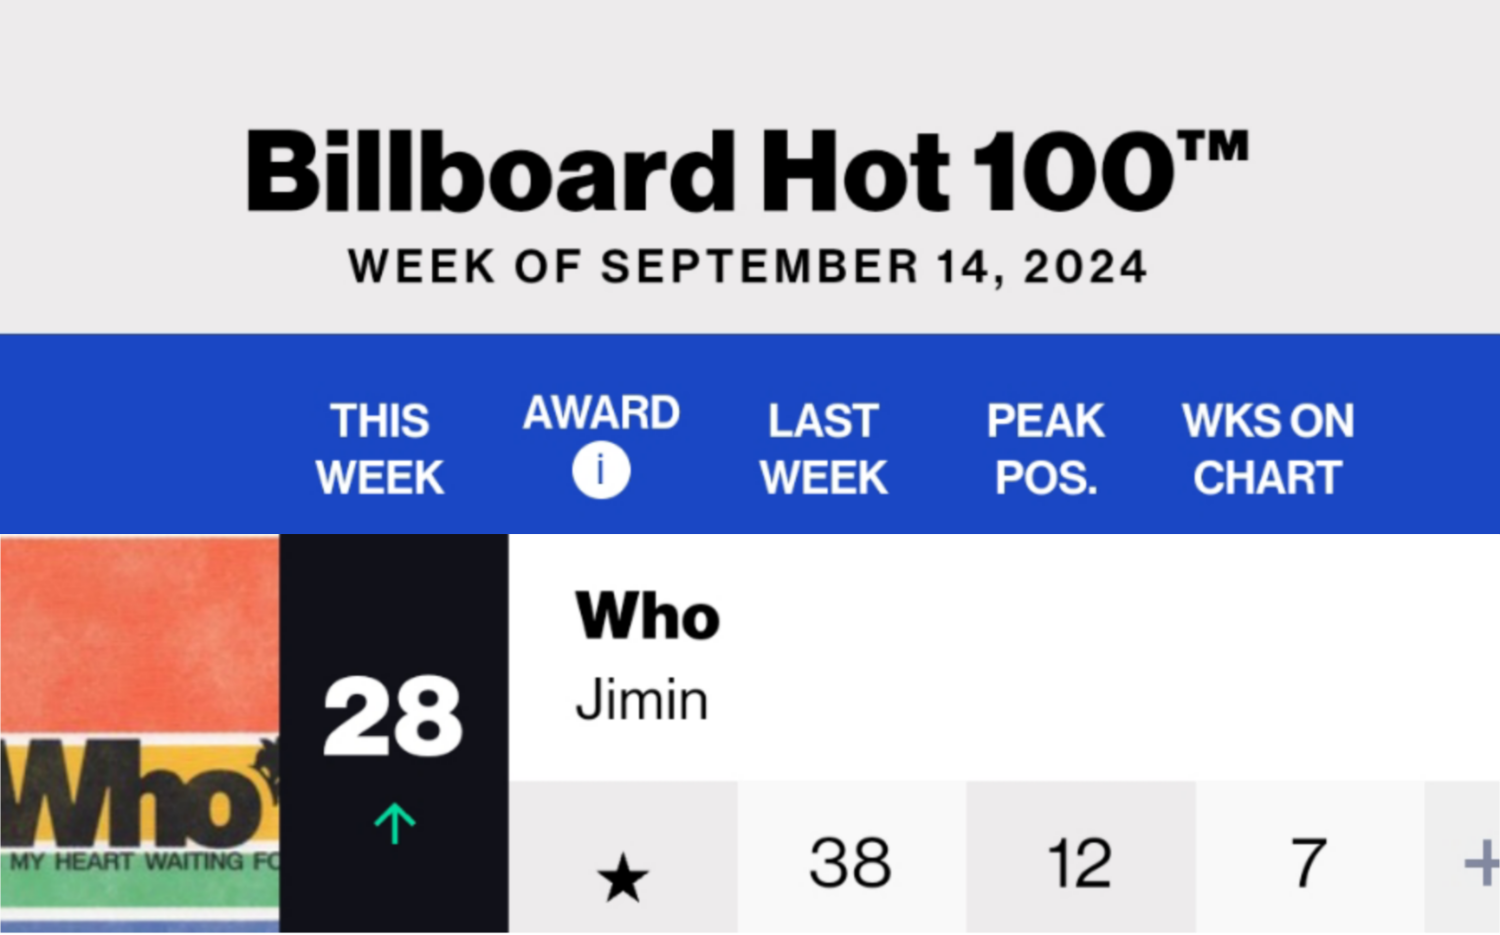Click the Week of September 14, 2024 date
This screenshot has height=935, width=1500.
pyautogui.click(x=748, y=267)
